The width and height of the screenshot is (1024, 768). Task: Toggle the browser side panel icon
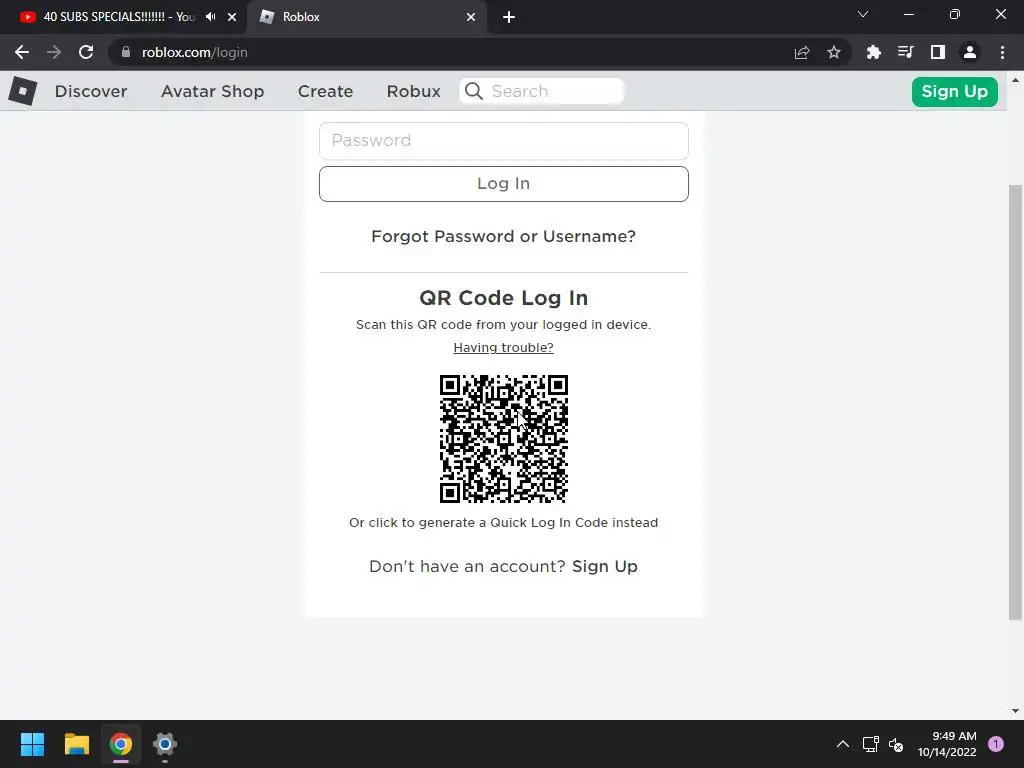point(938,52)
